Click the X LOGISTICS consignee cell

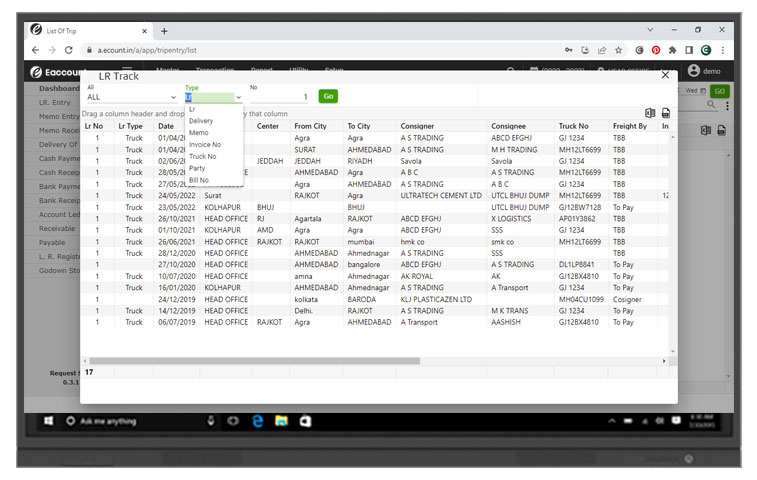coord(511,219)
